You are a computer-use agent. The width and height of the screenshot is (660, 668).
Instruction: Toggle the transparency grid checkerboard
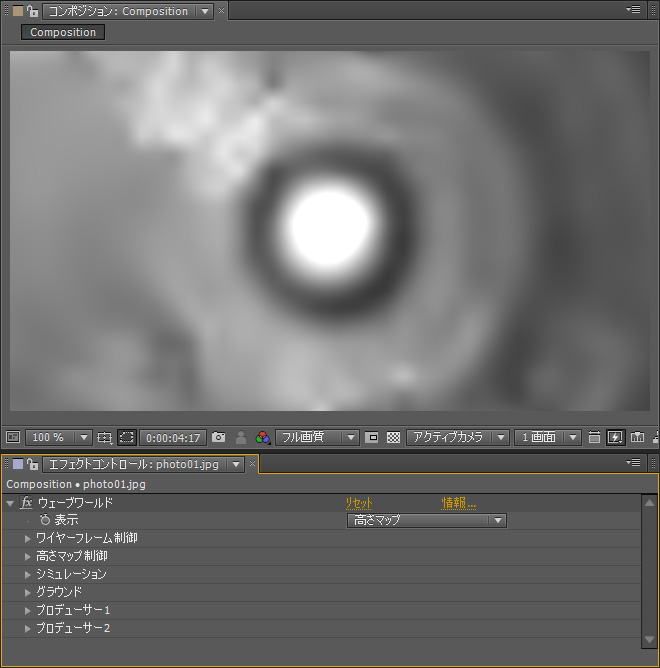(393, 437)
